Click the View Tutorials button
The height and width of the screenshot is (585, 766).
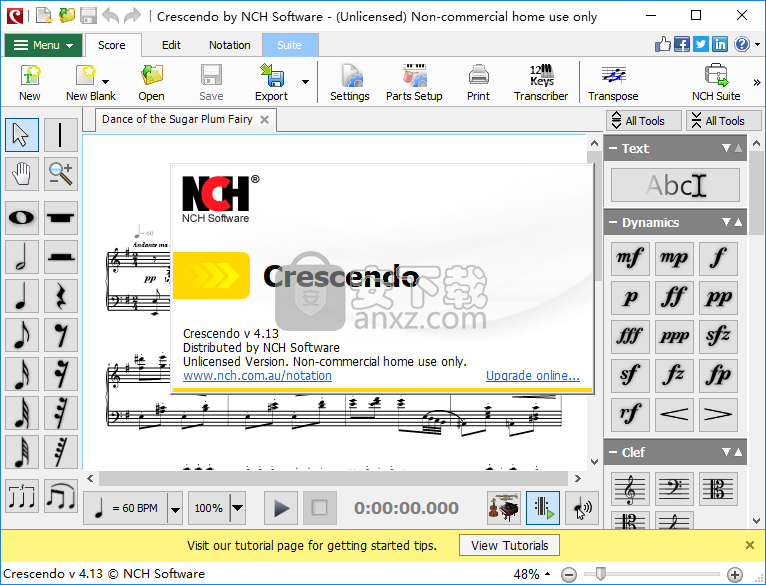pos(509,545)
